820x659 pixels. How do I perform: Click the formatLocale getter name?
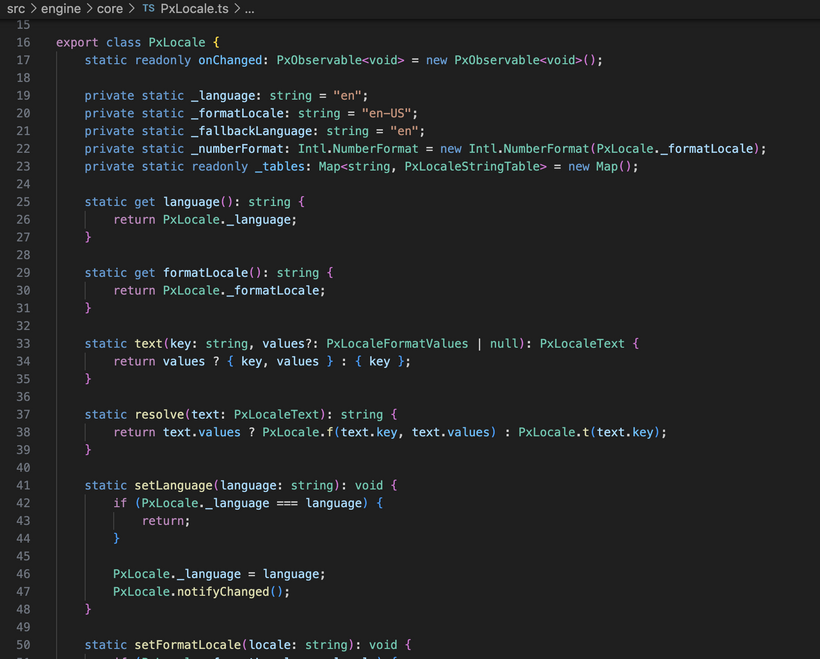[206, 273]
